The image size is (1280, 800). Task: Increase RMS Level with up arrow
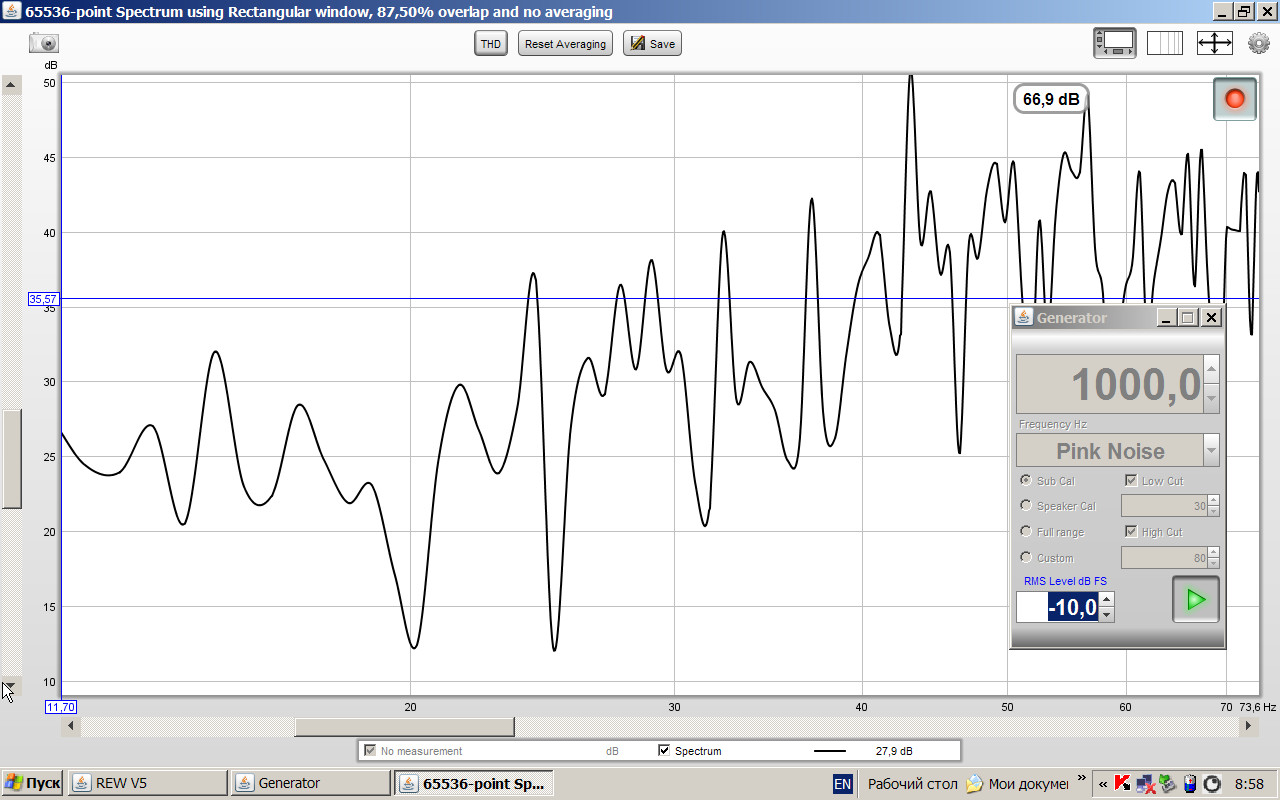[1106, 600]
